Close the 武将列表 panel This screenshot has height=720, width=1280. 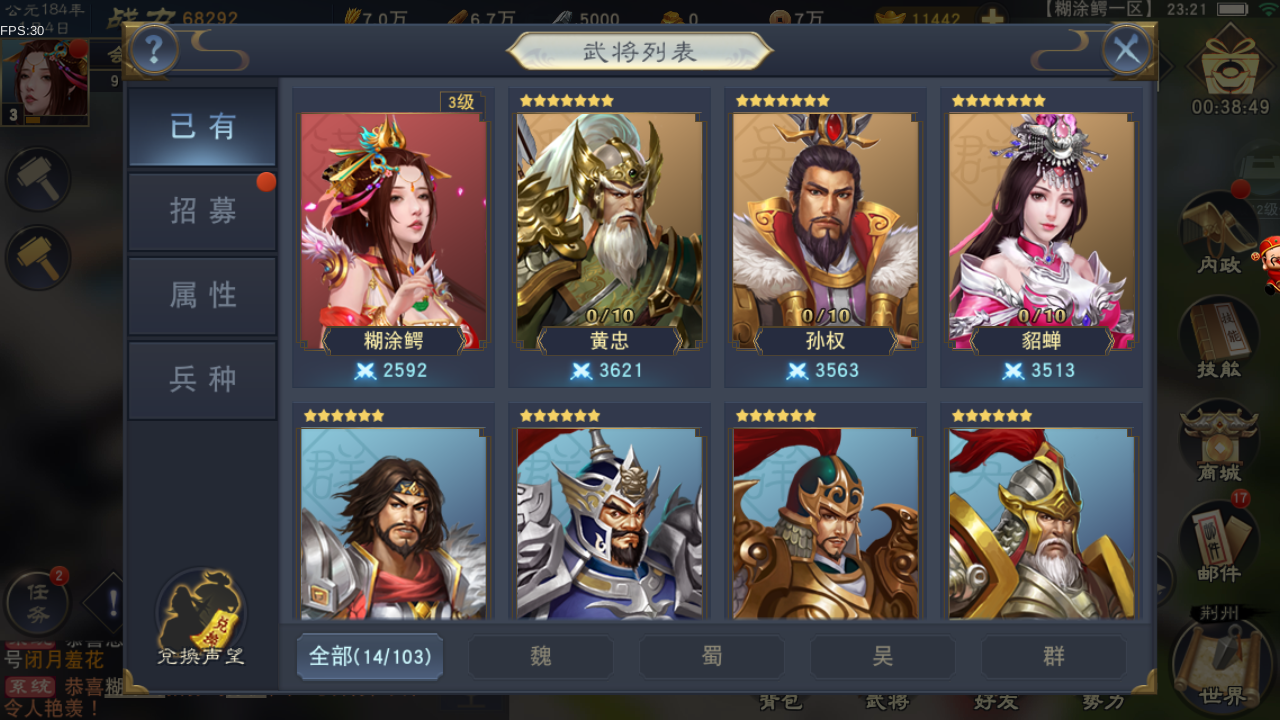coord(1127,50)
